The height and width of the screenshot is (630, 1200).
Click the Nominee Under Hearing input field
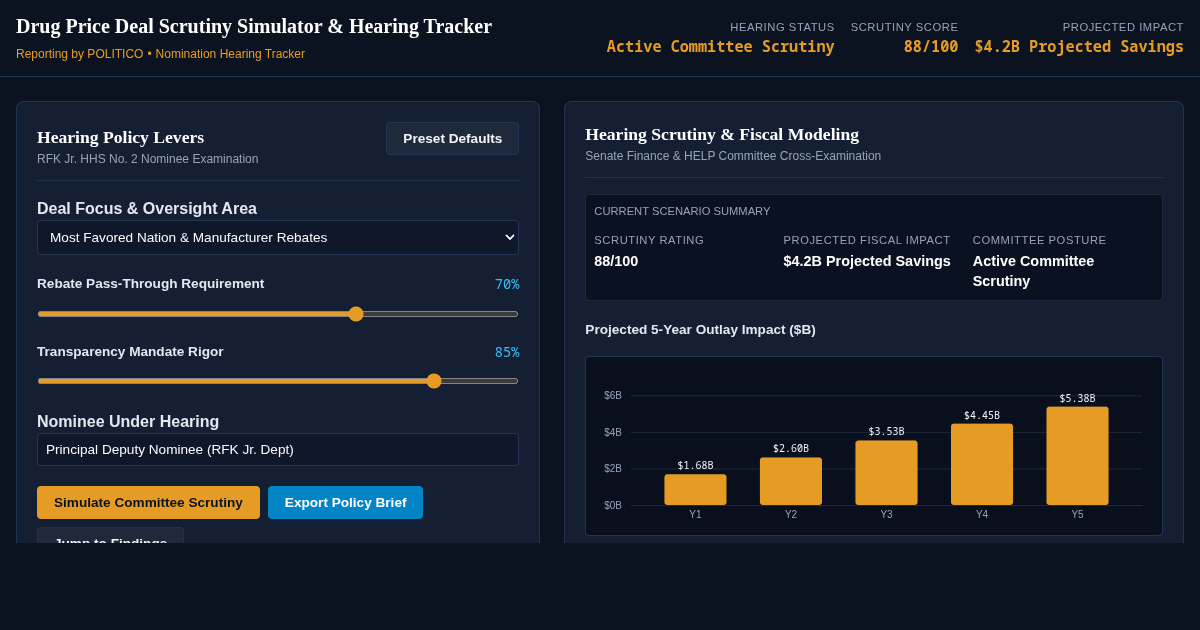[x=278, y=449]
